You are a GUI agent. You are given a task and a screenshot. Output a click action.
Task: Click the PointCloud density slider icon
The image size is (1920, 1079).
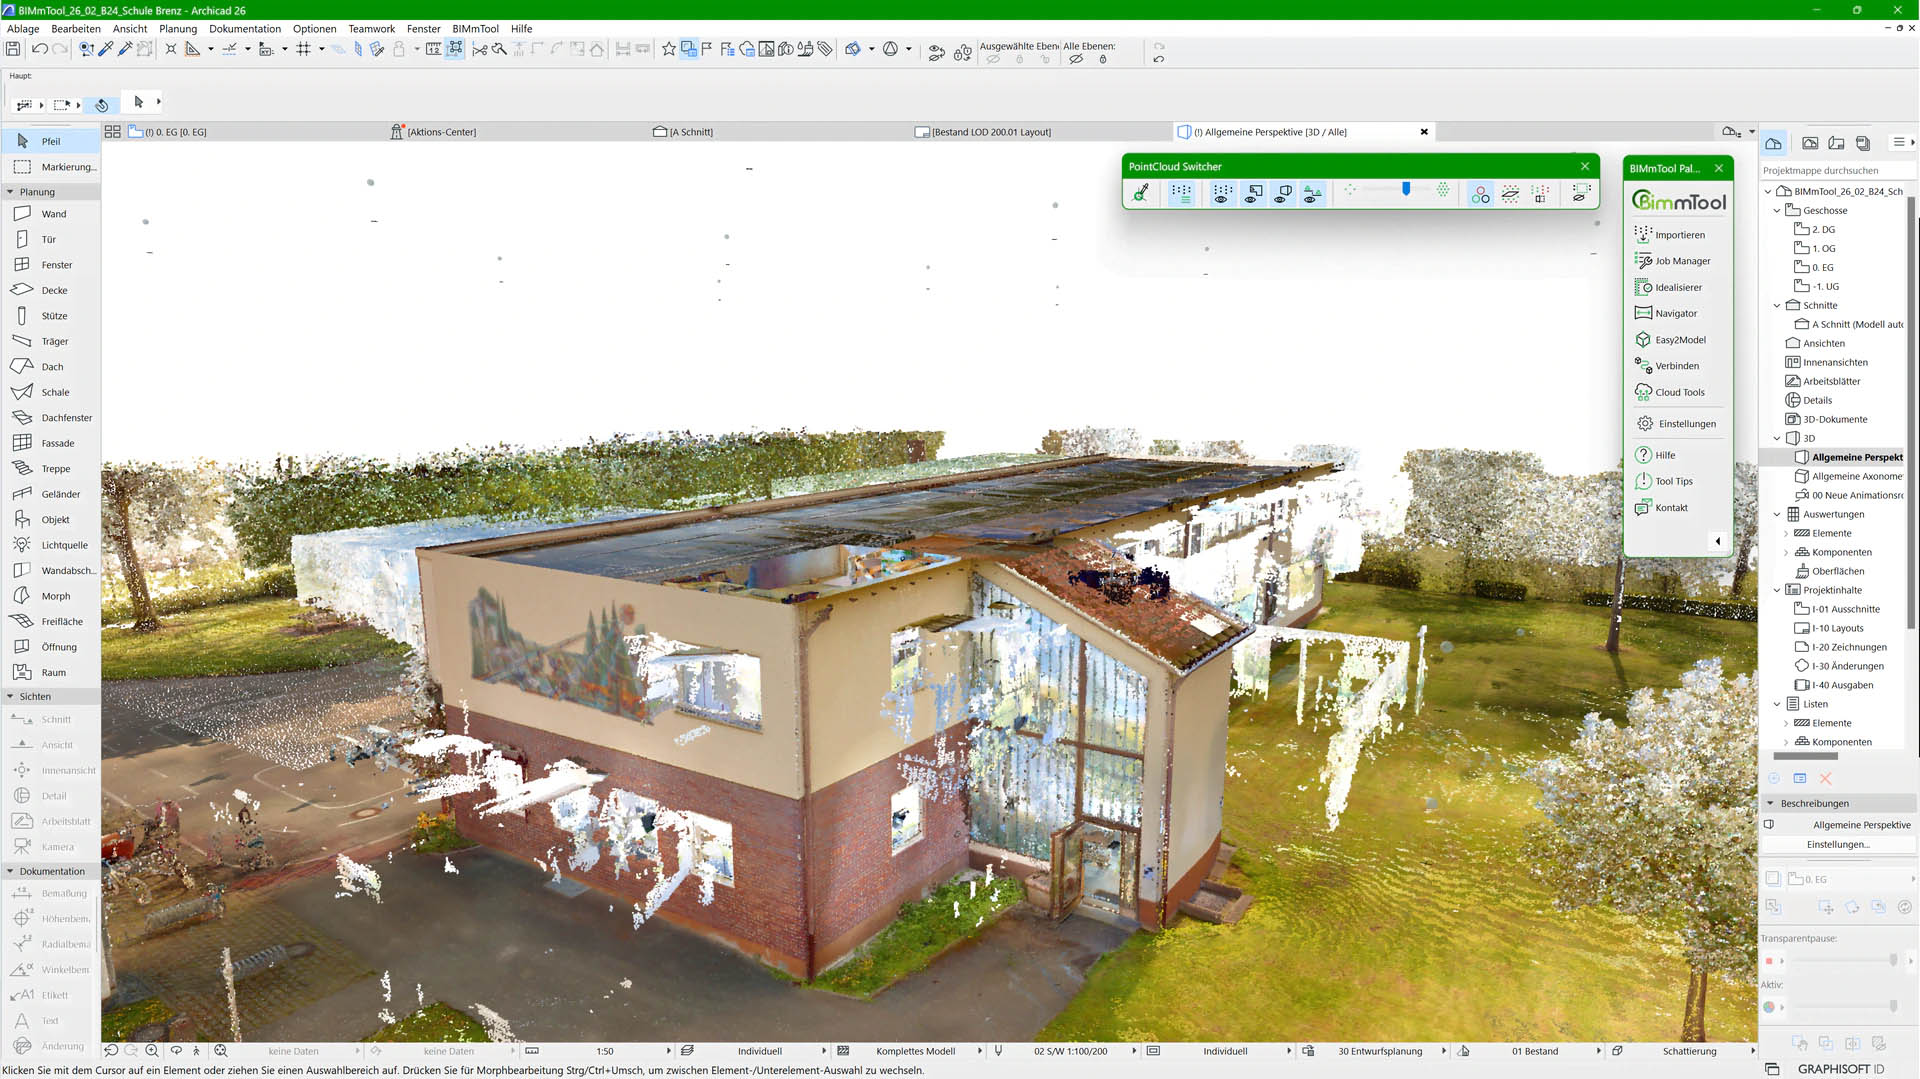pyautogui.click(x=1406, y=193)
